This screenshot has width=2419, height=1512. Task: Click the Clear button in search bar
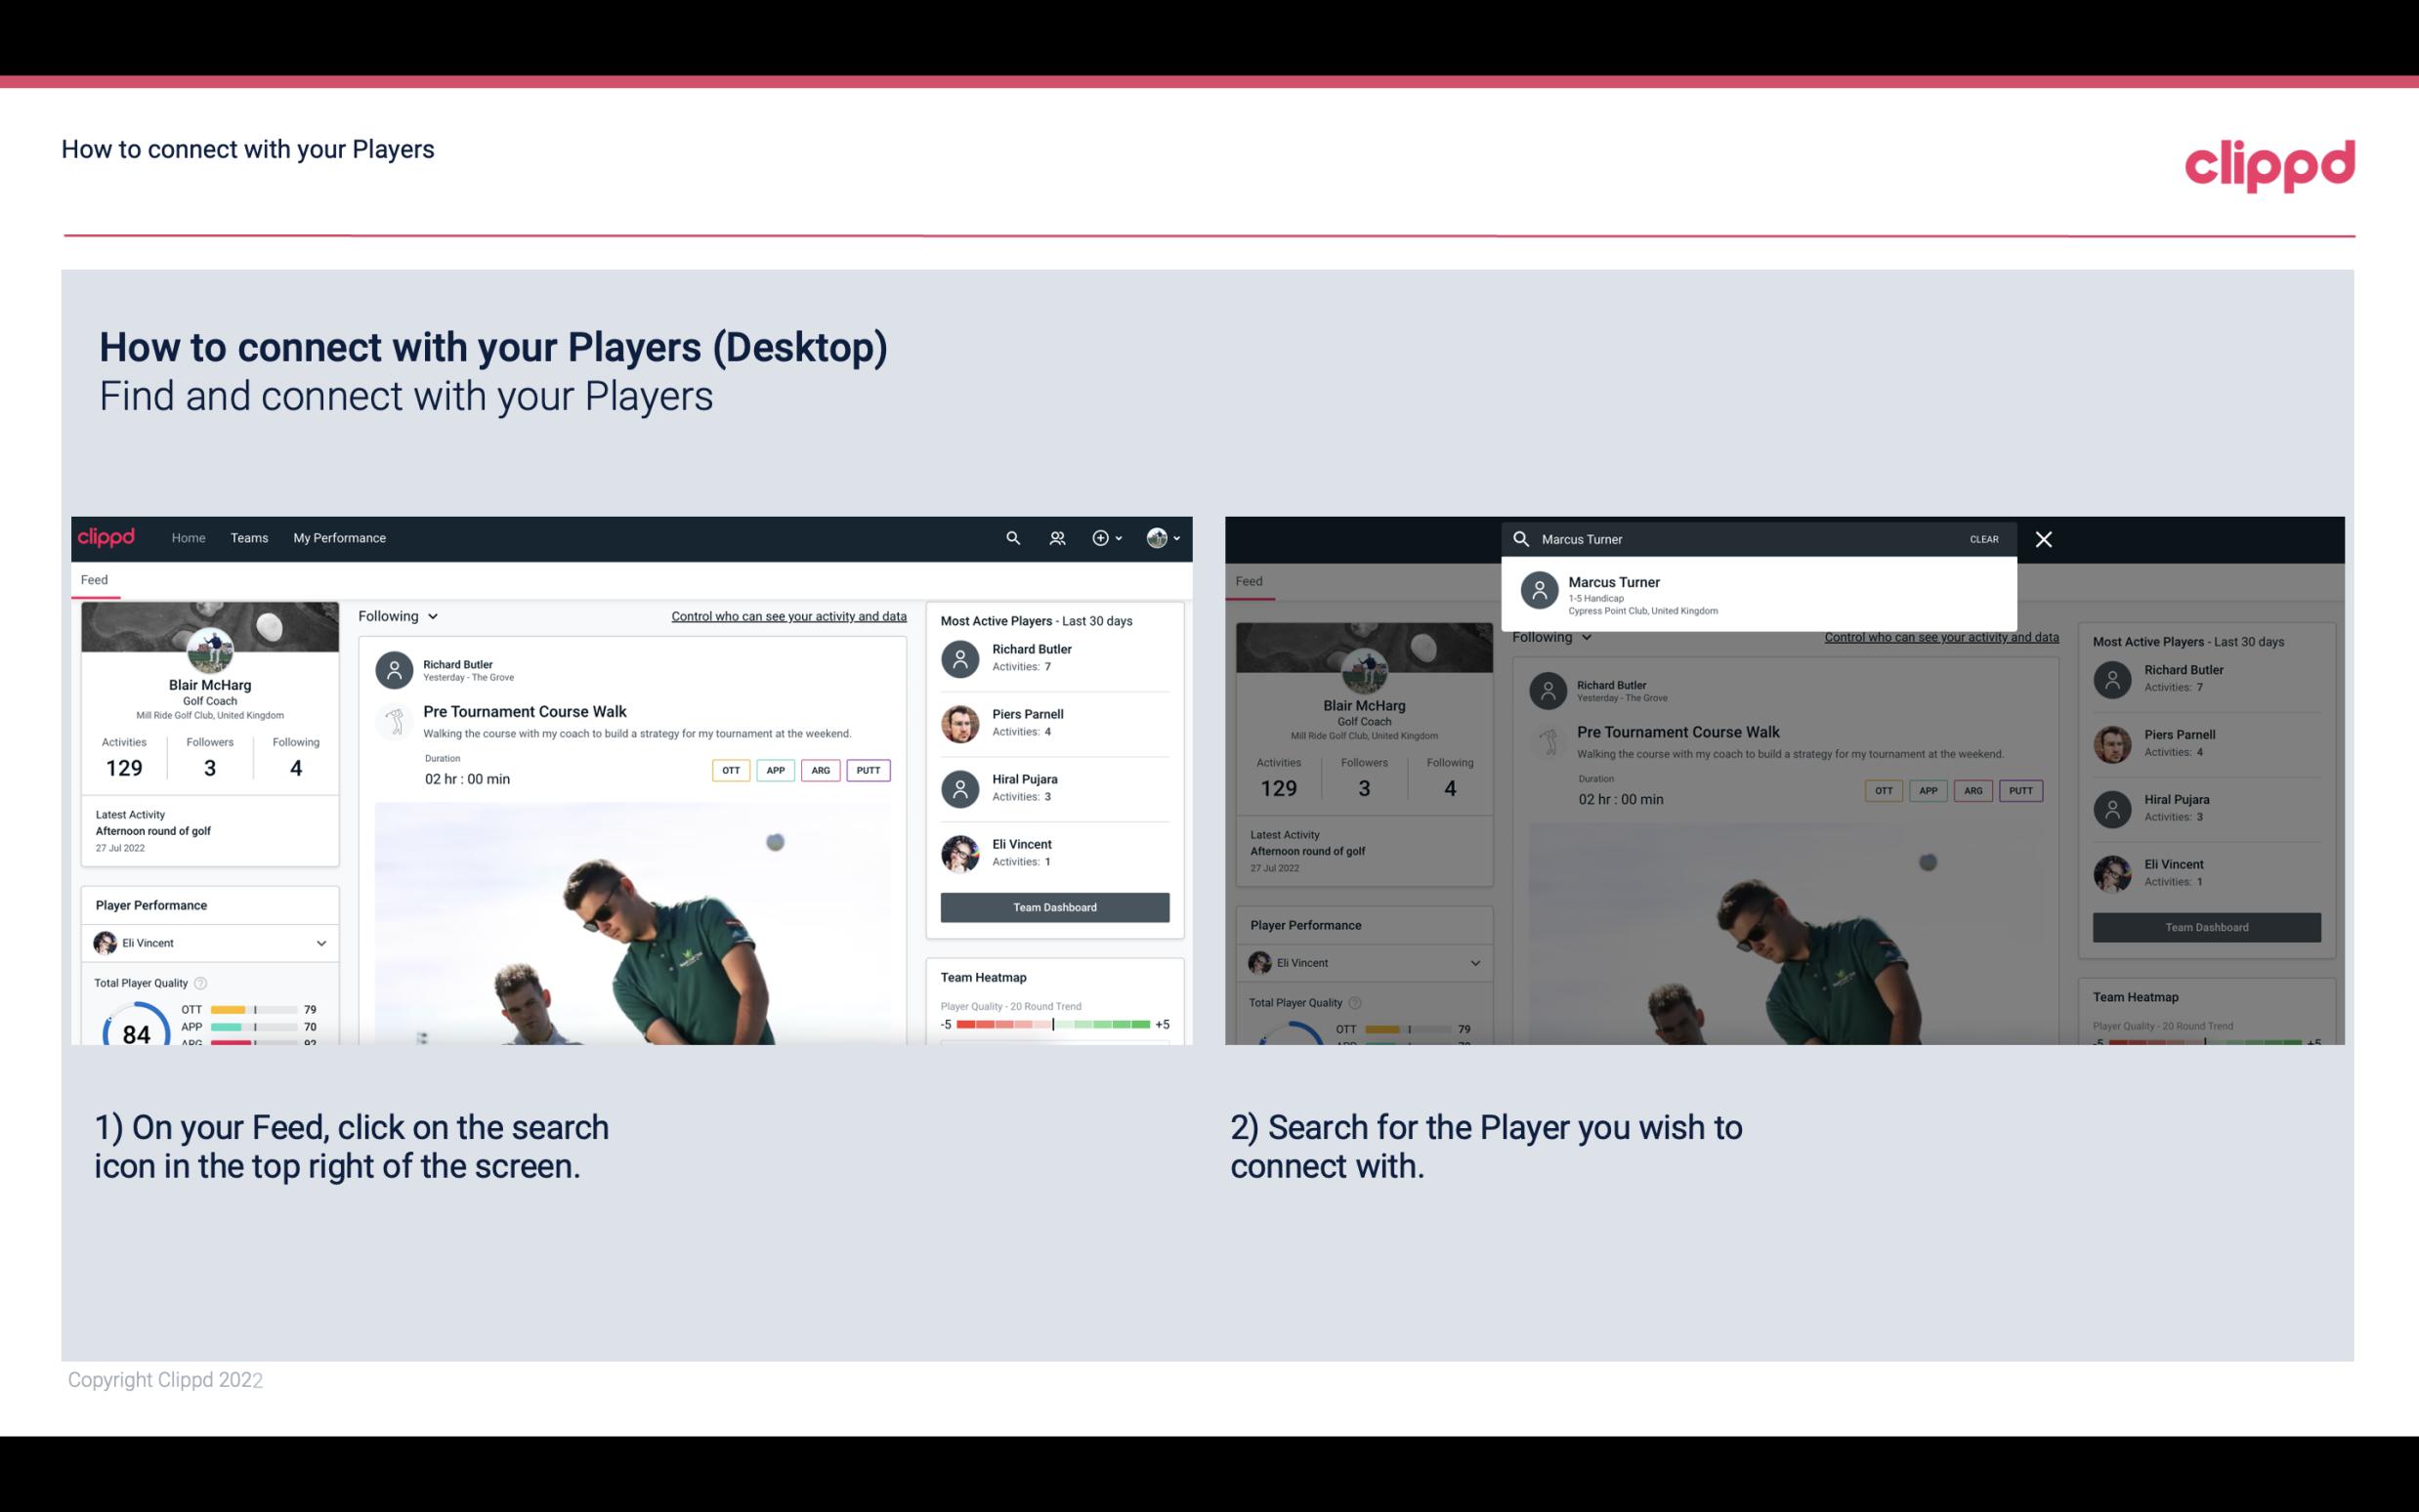(1982, 538)
